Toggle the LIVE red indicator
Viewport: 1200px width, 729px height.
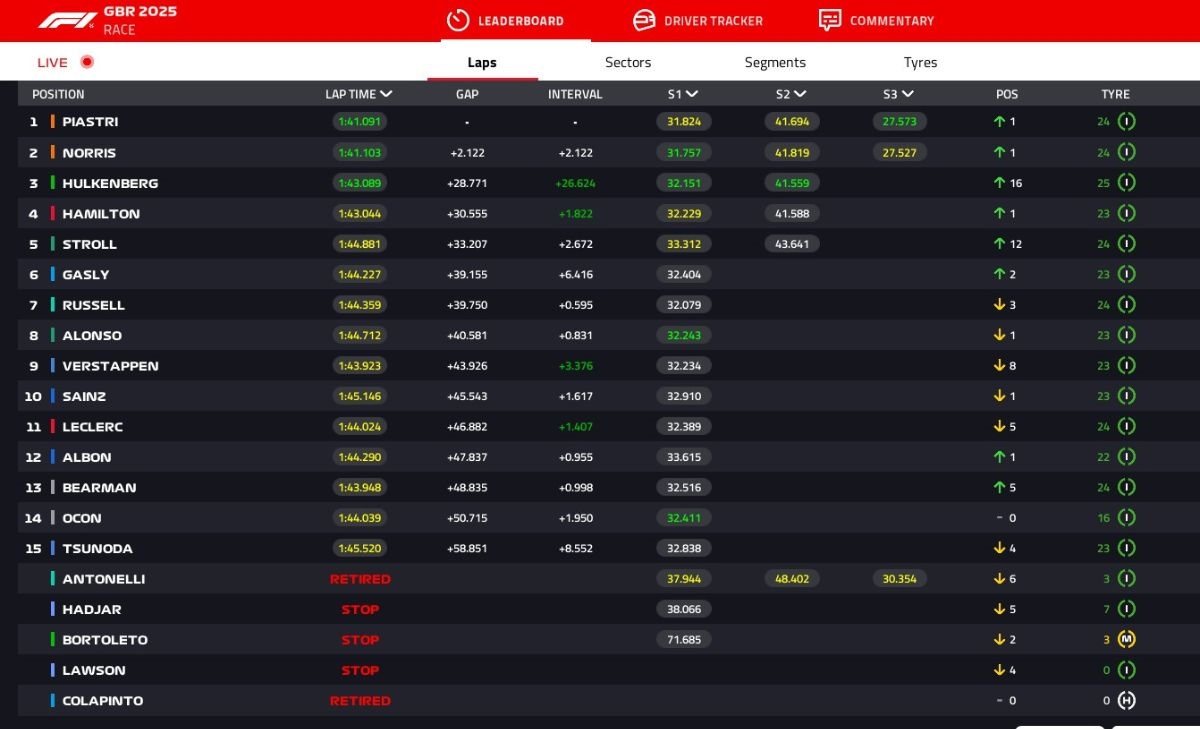pos(87,62)
